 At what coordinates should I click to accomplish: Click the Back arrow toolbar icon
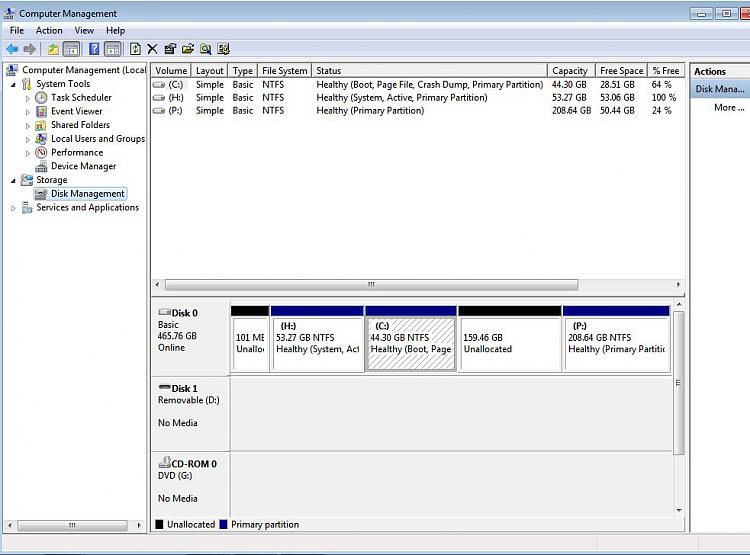(12, 49)
